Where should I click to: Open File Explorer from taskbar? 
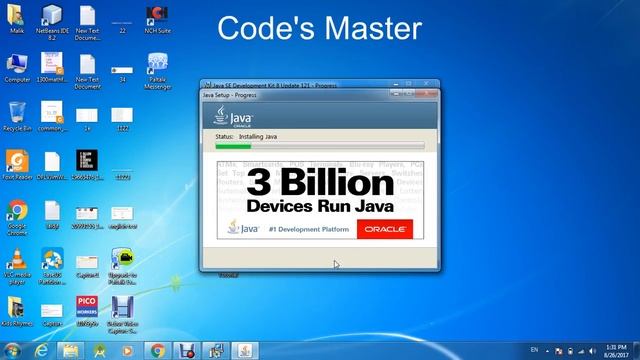pos(70,351)
